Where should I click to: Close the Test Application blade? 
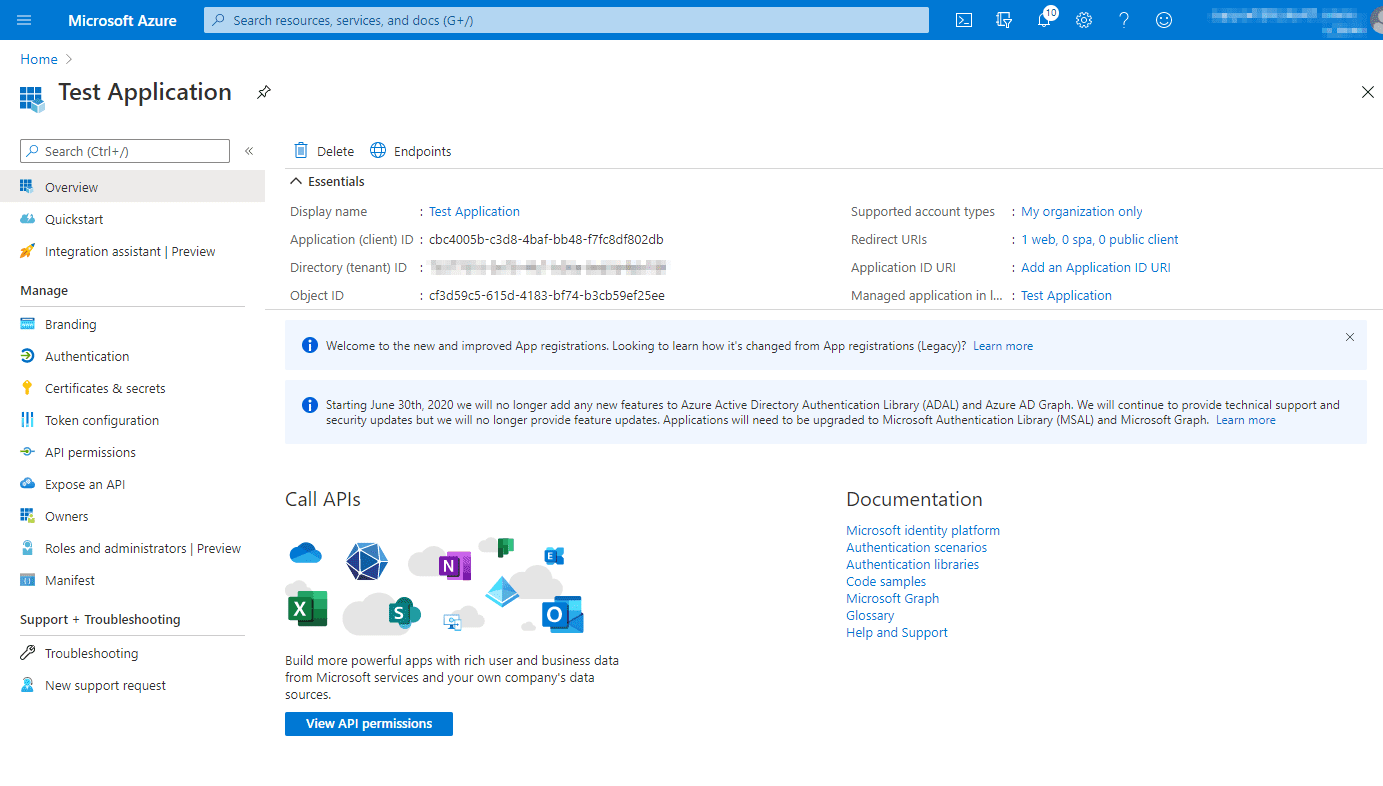click(1368, 92)
